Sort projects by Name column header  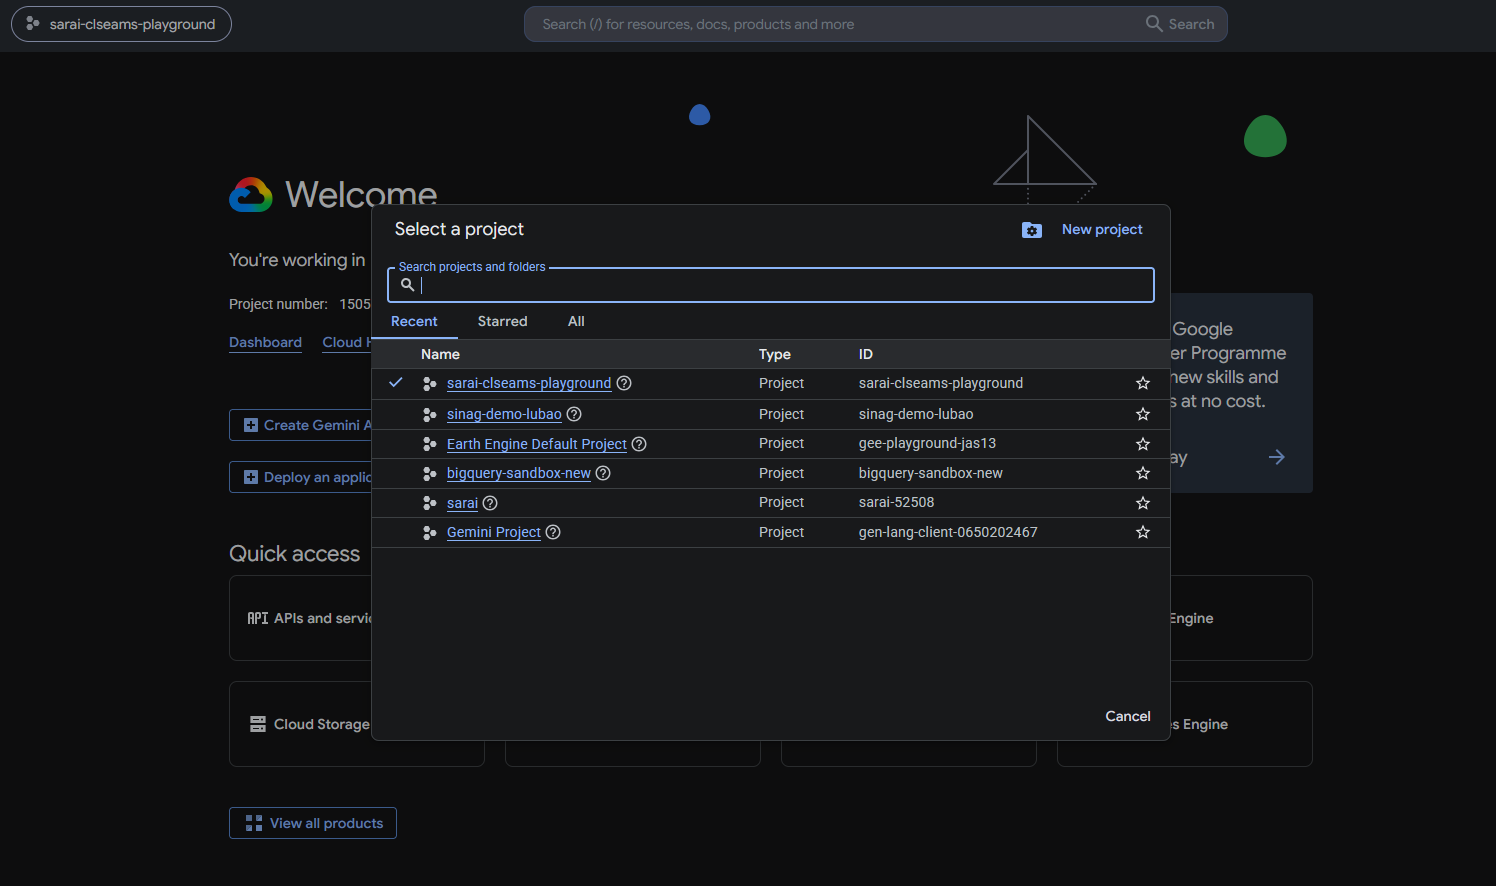[x=440, y=354]
